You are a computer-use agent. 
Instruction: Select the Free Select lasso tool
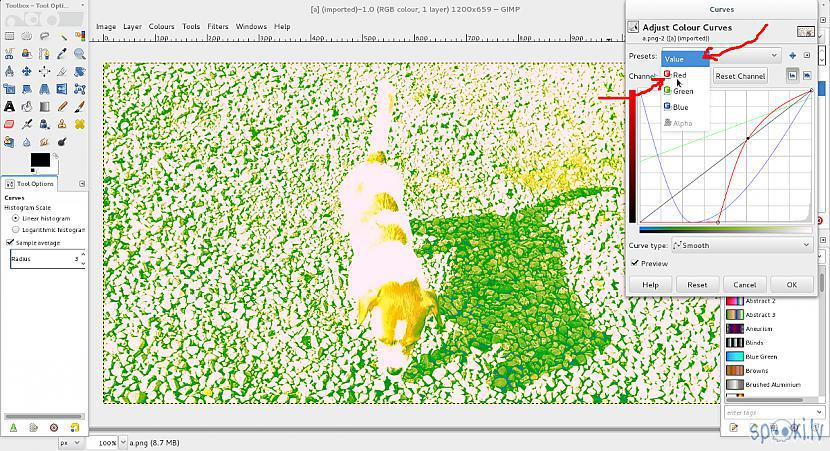pyautogui.click(x=44, y=36)
